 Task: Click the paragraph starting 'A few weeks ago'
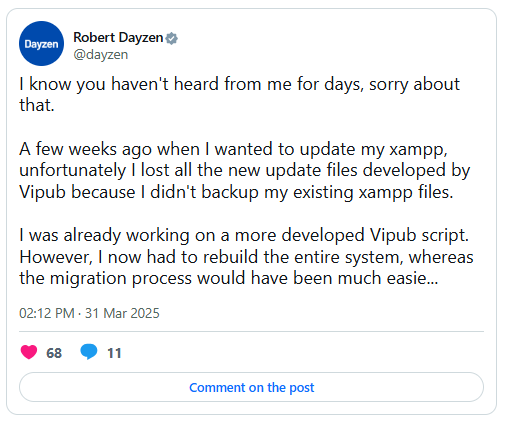(245, 170)
